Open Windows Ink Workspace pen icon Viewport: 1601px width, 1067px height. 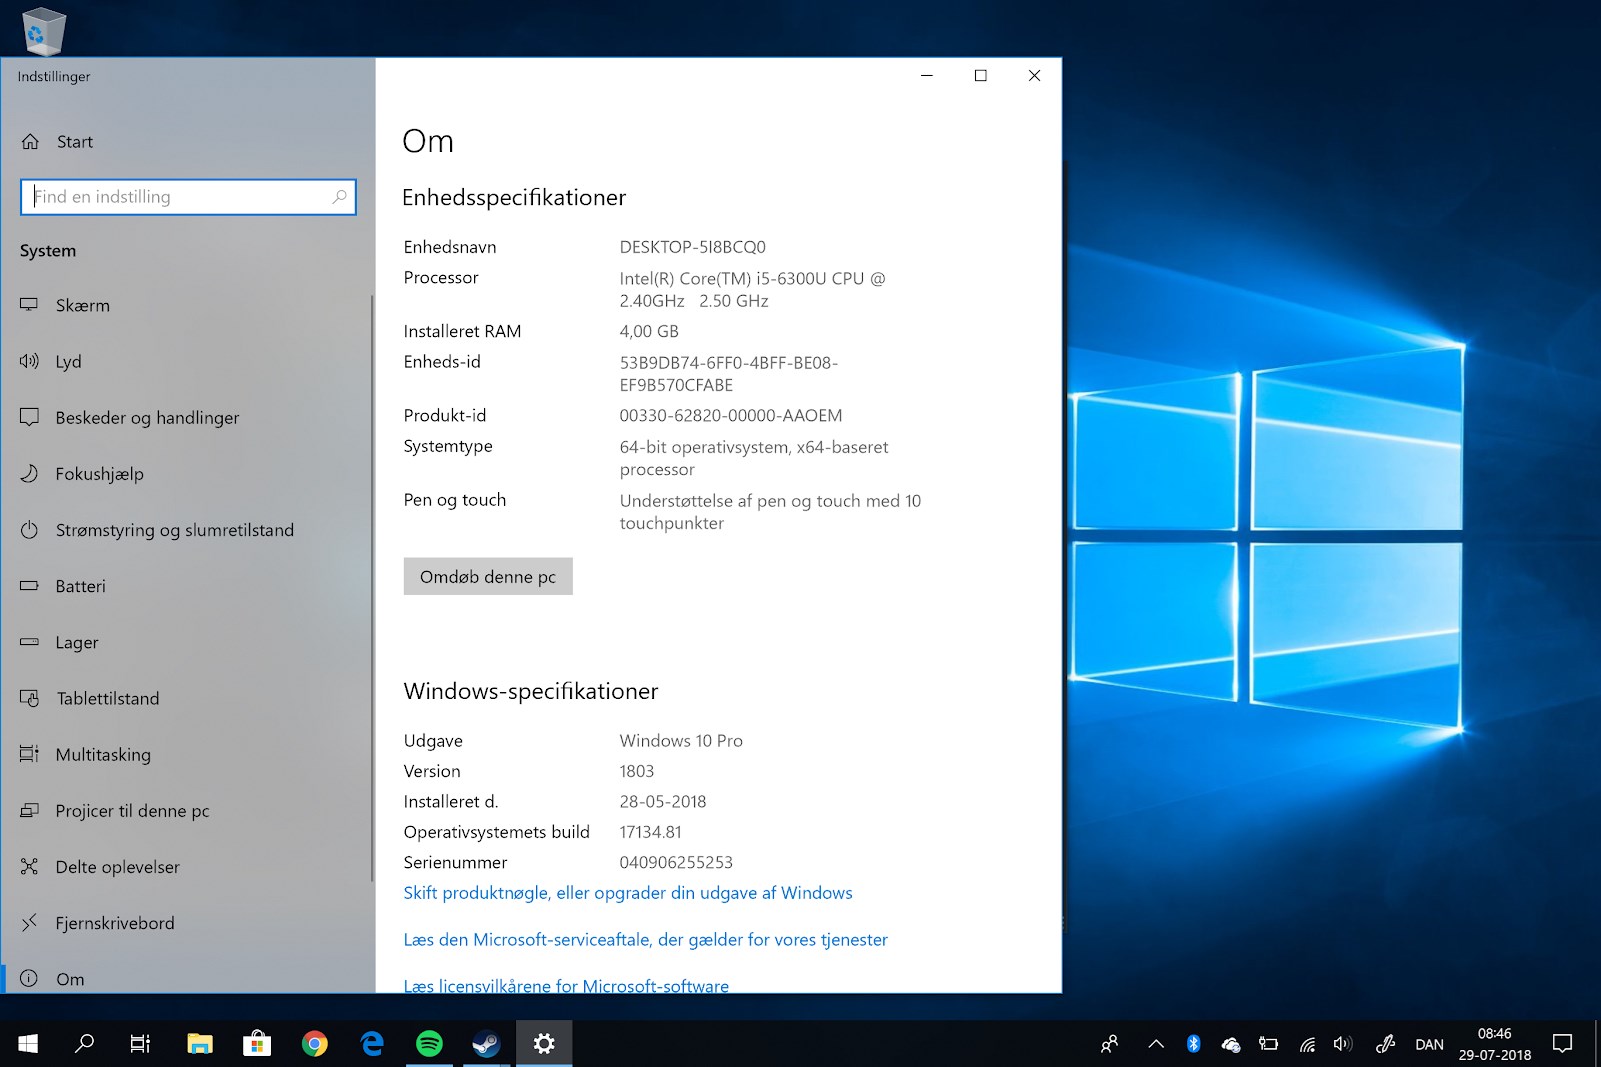point(1385,1044)
